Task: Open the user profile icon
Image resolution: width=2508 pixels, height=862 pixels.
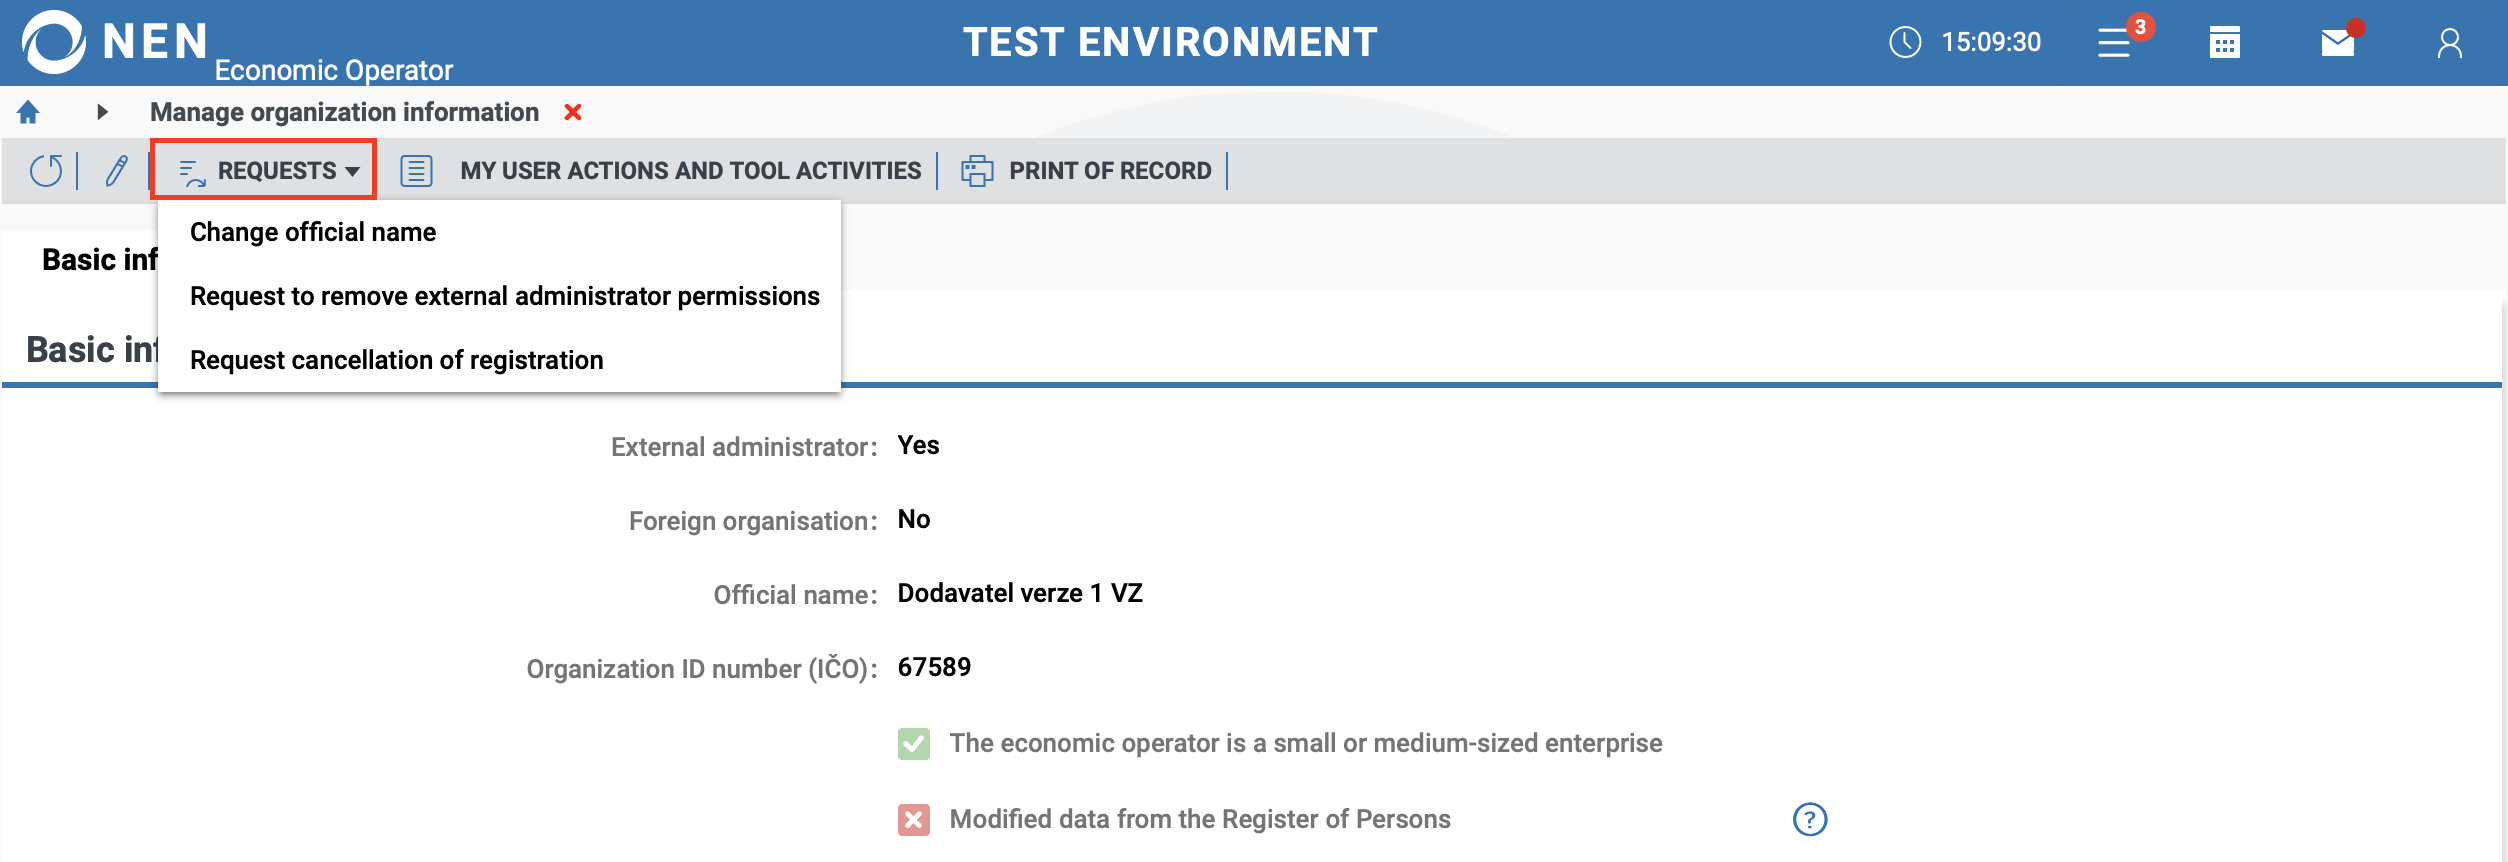Action: (2449, 43)
